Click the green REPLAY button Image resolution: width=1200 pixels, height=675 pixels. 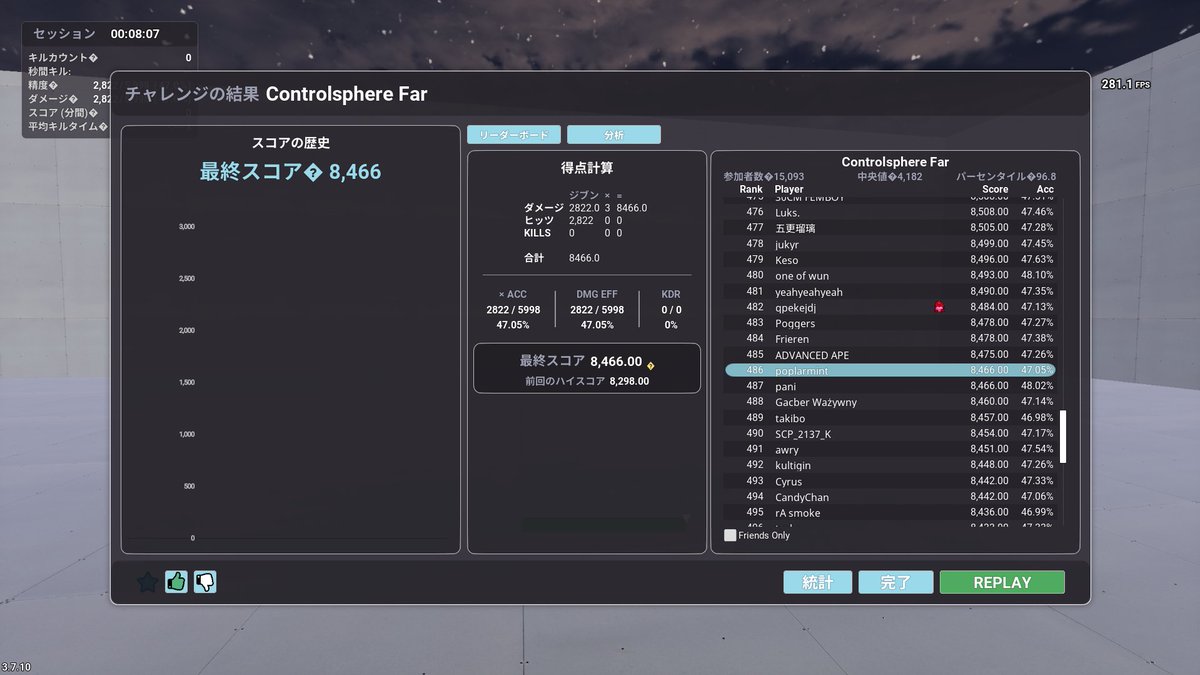point(1002,582)
